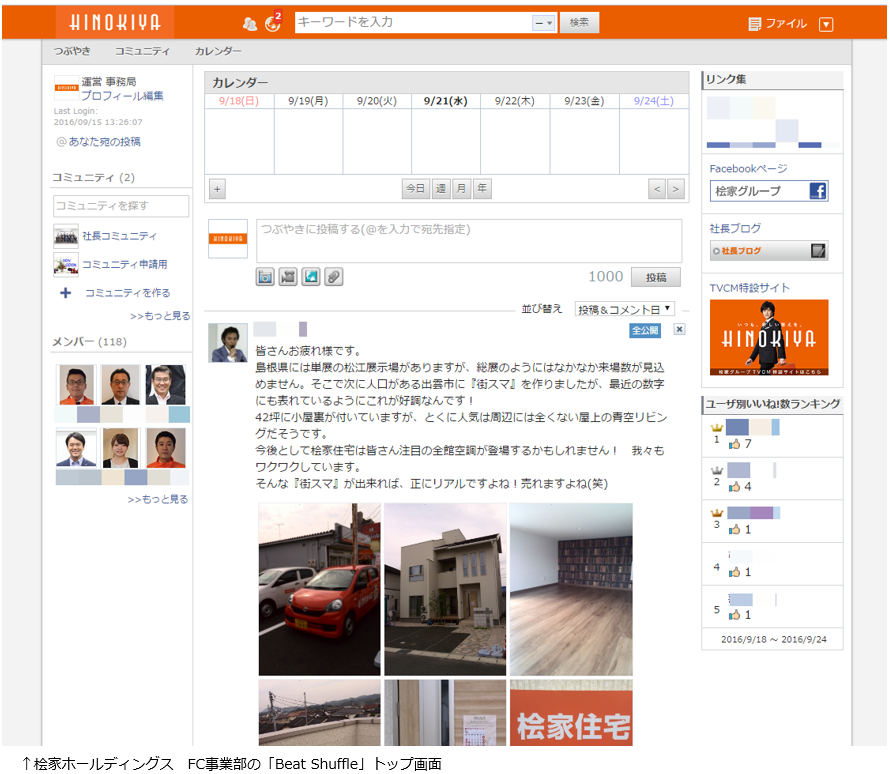This screenshot has width=890, height=774.
Task: Click the members icon in the header
Action: click(250, 23)
